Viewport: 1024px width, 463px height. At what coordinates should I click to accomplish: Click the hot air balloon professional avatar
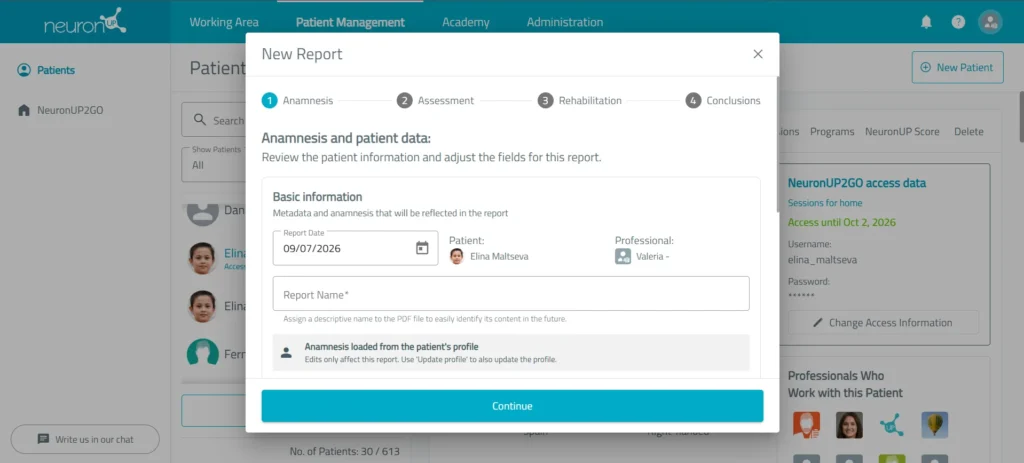(x=935, y=424)
